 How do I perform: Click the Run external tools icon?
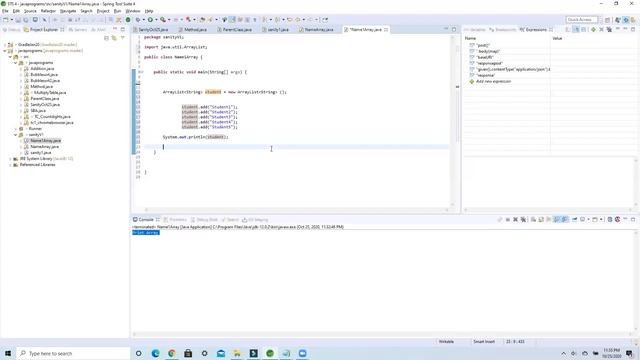(163, 20)
